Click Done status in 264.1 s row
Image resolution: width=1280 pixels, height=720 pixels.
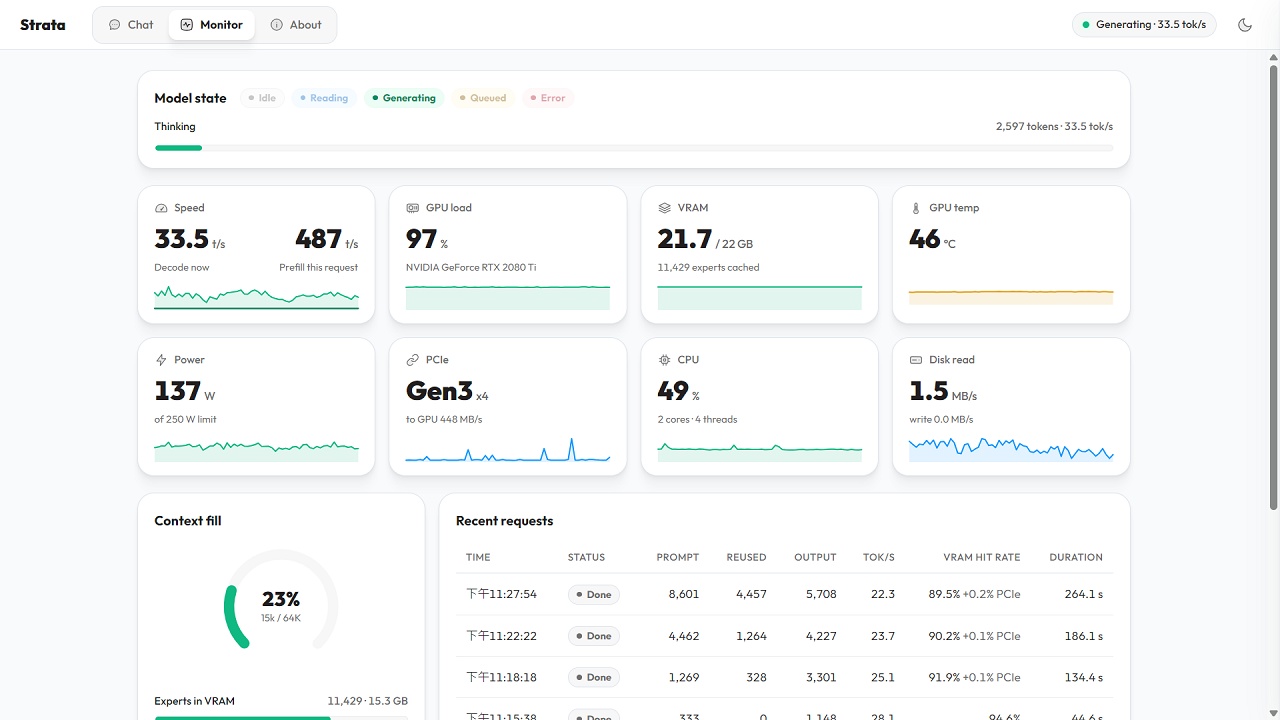click(594, 594)
